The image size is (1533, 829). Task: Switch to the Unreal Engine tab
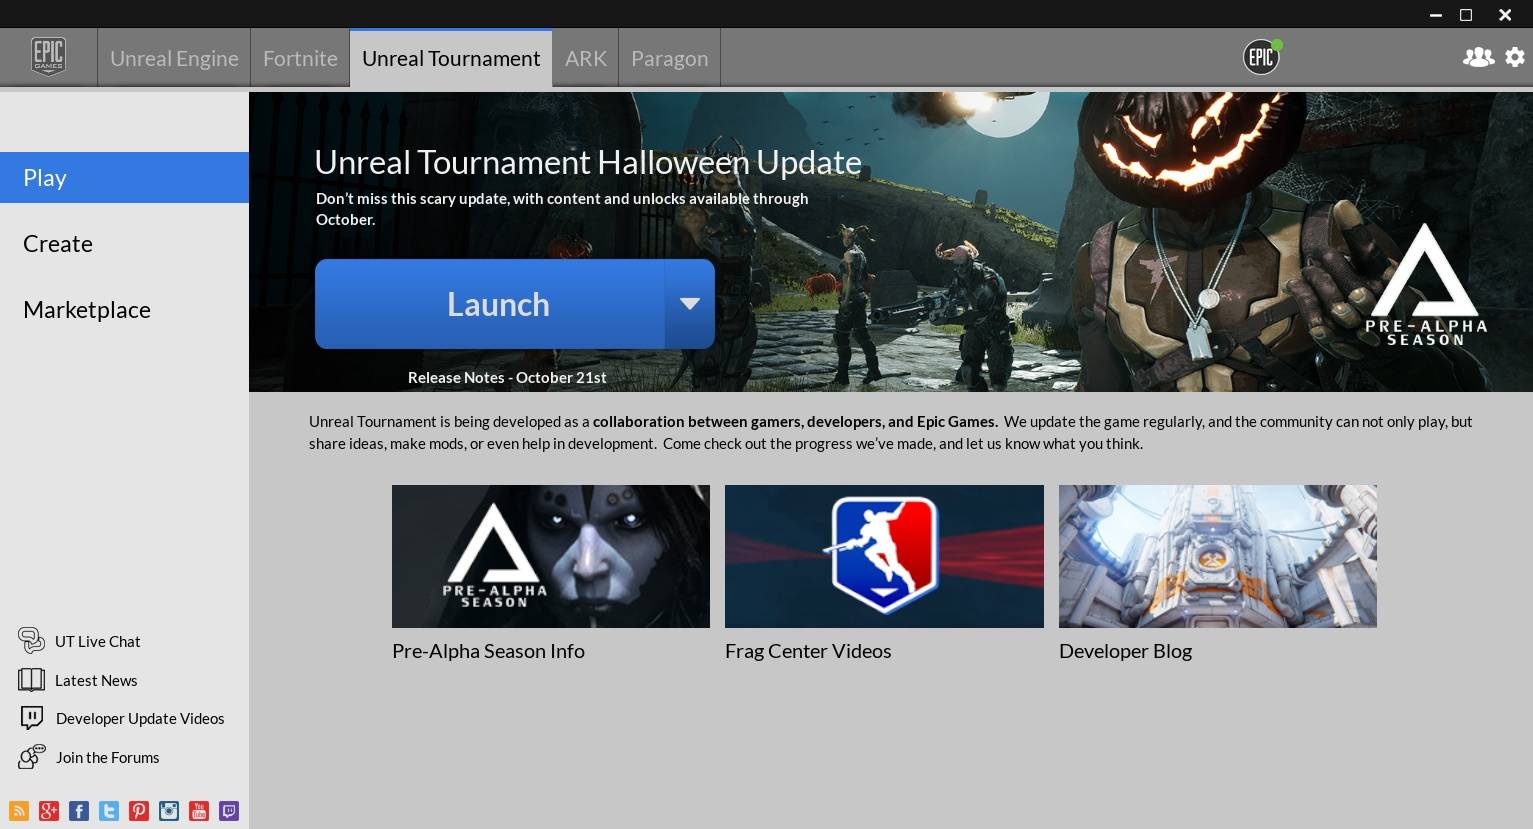coord(174,58)
